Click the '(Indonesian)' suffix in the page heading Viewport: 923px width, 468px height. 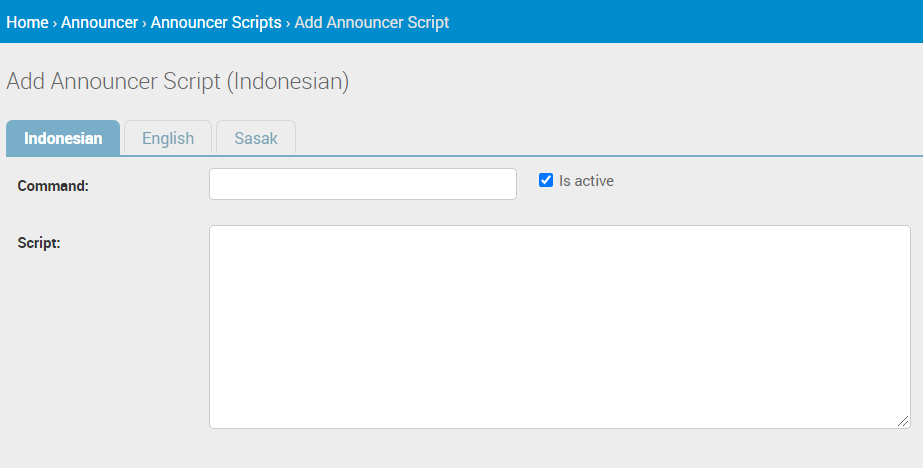click(288, 82)
